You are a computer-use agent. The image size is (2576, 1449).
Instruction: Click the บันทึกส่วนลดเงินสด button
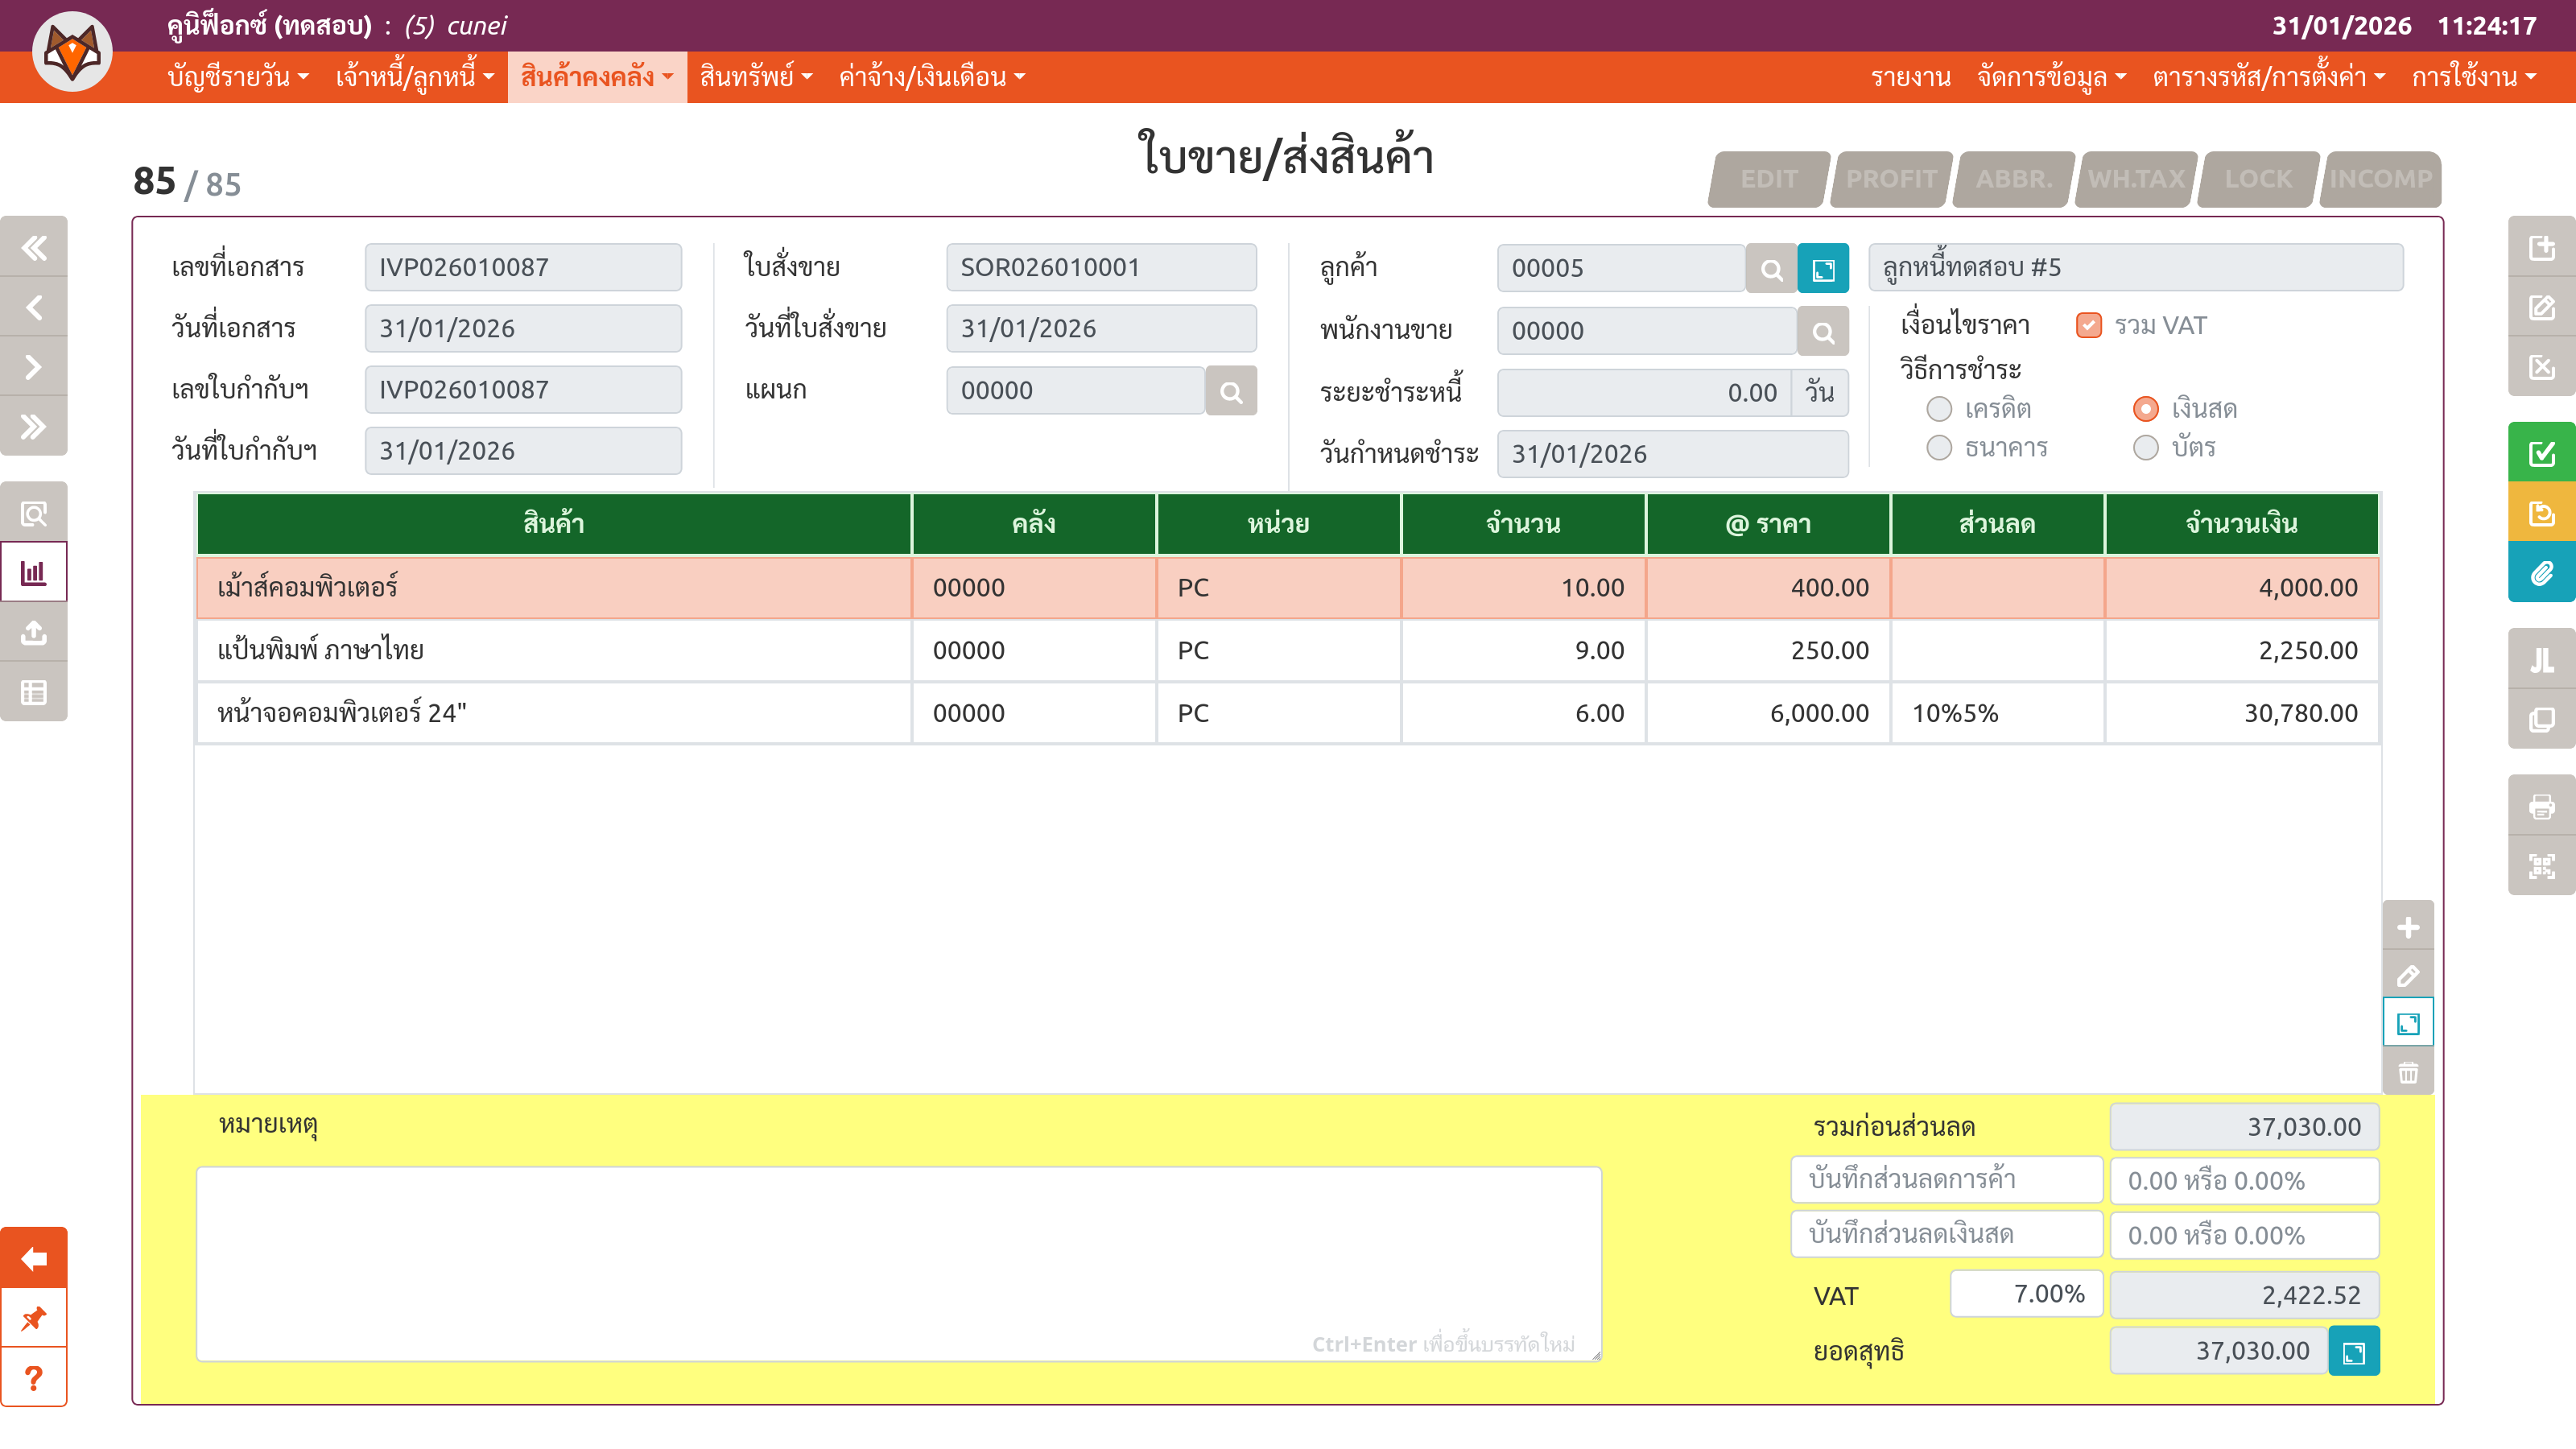point(1946,1235)
